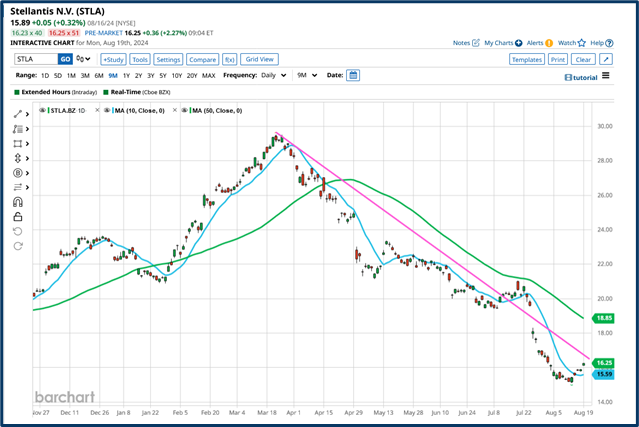Click the GO button
639x427 pixels.
click(65, 59)
